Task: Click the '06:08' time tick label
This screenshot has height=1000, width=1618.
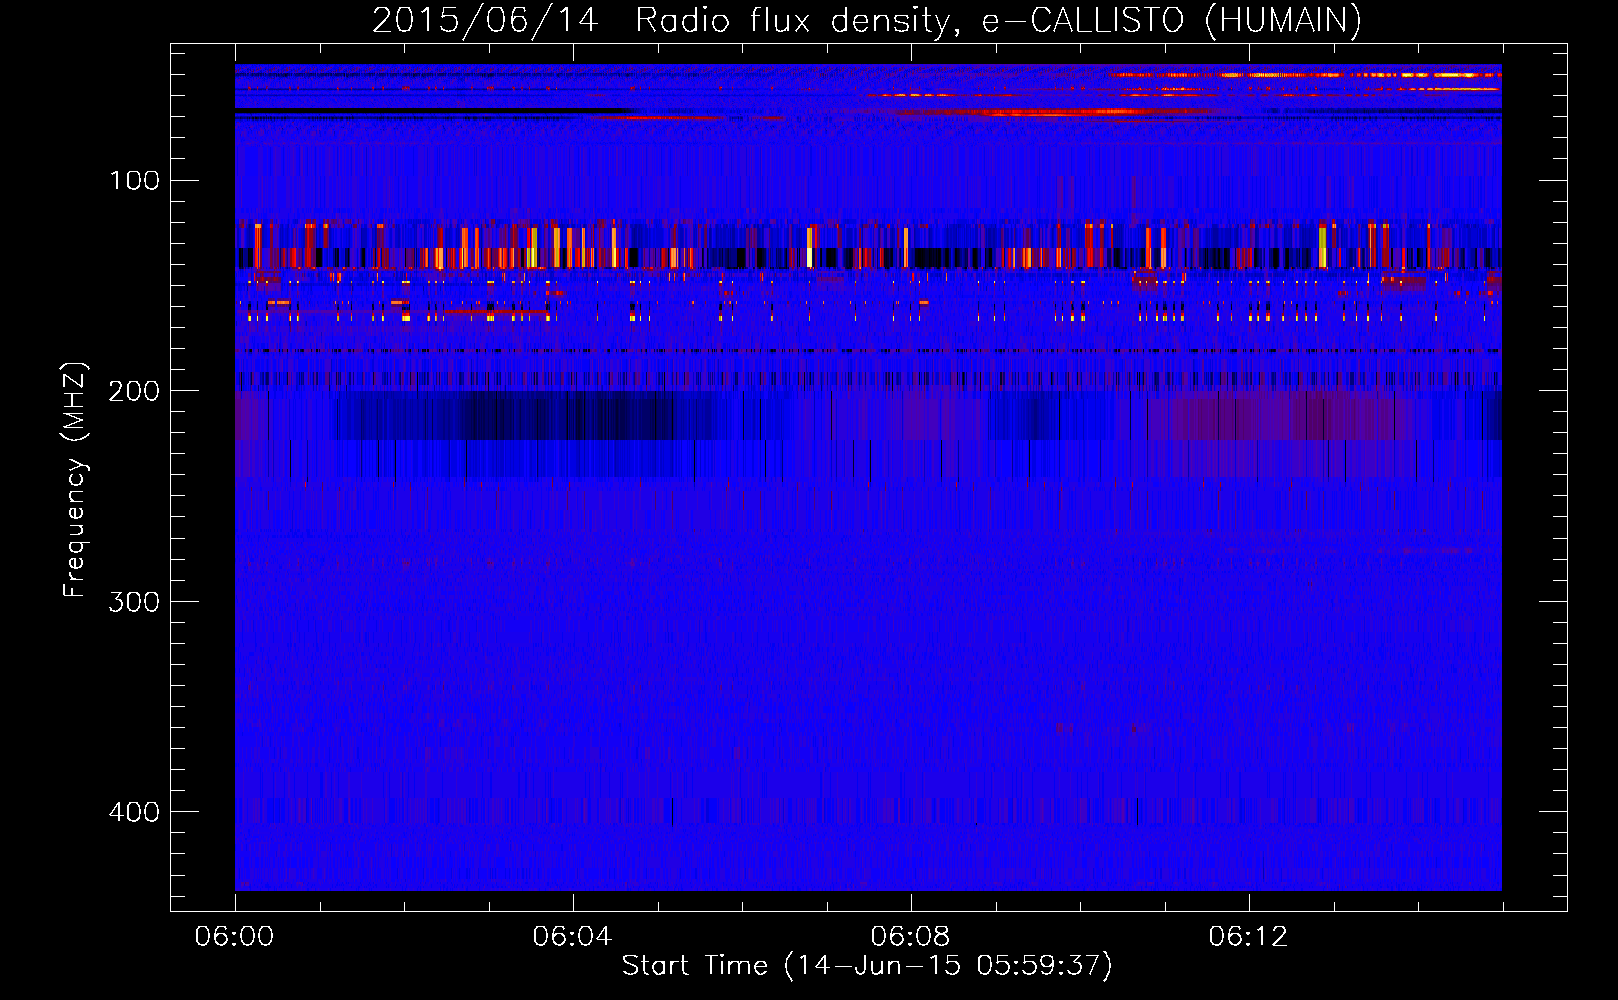Action: [x=910, y=937]
